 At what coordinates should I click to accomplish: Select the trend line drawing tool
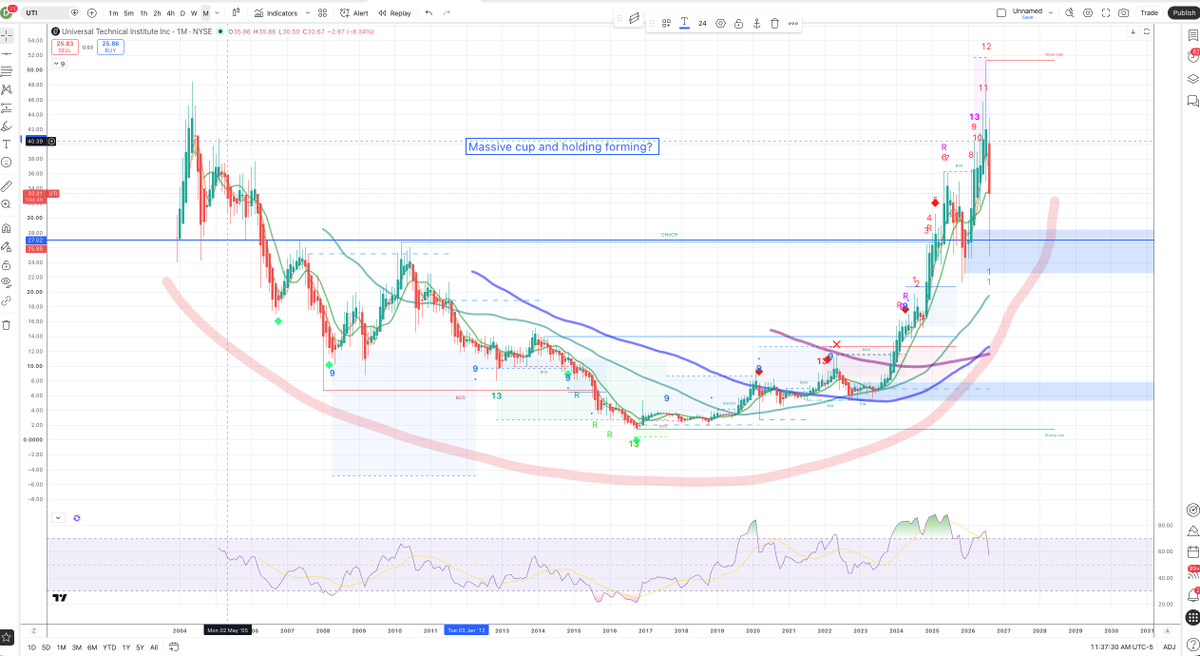pos(7,53)
